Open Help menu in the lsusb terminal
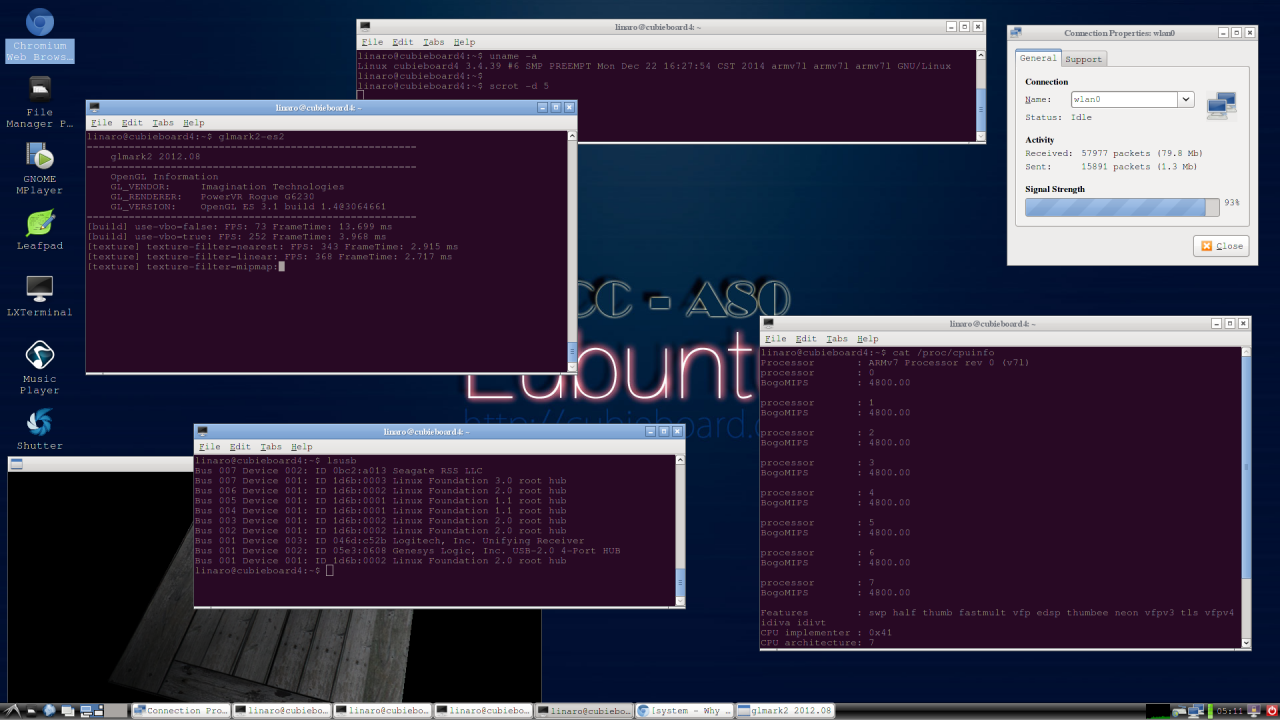 pos(301,447)
